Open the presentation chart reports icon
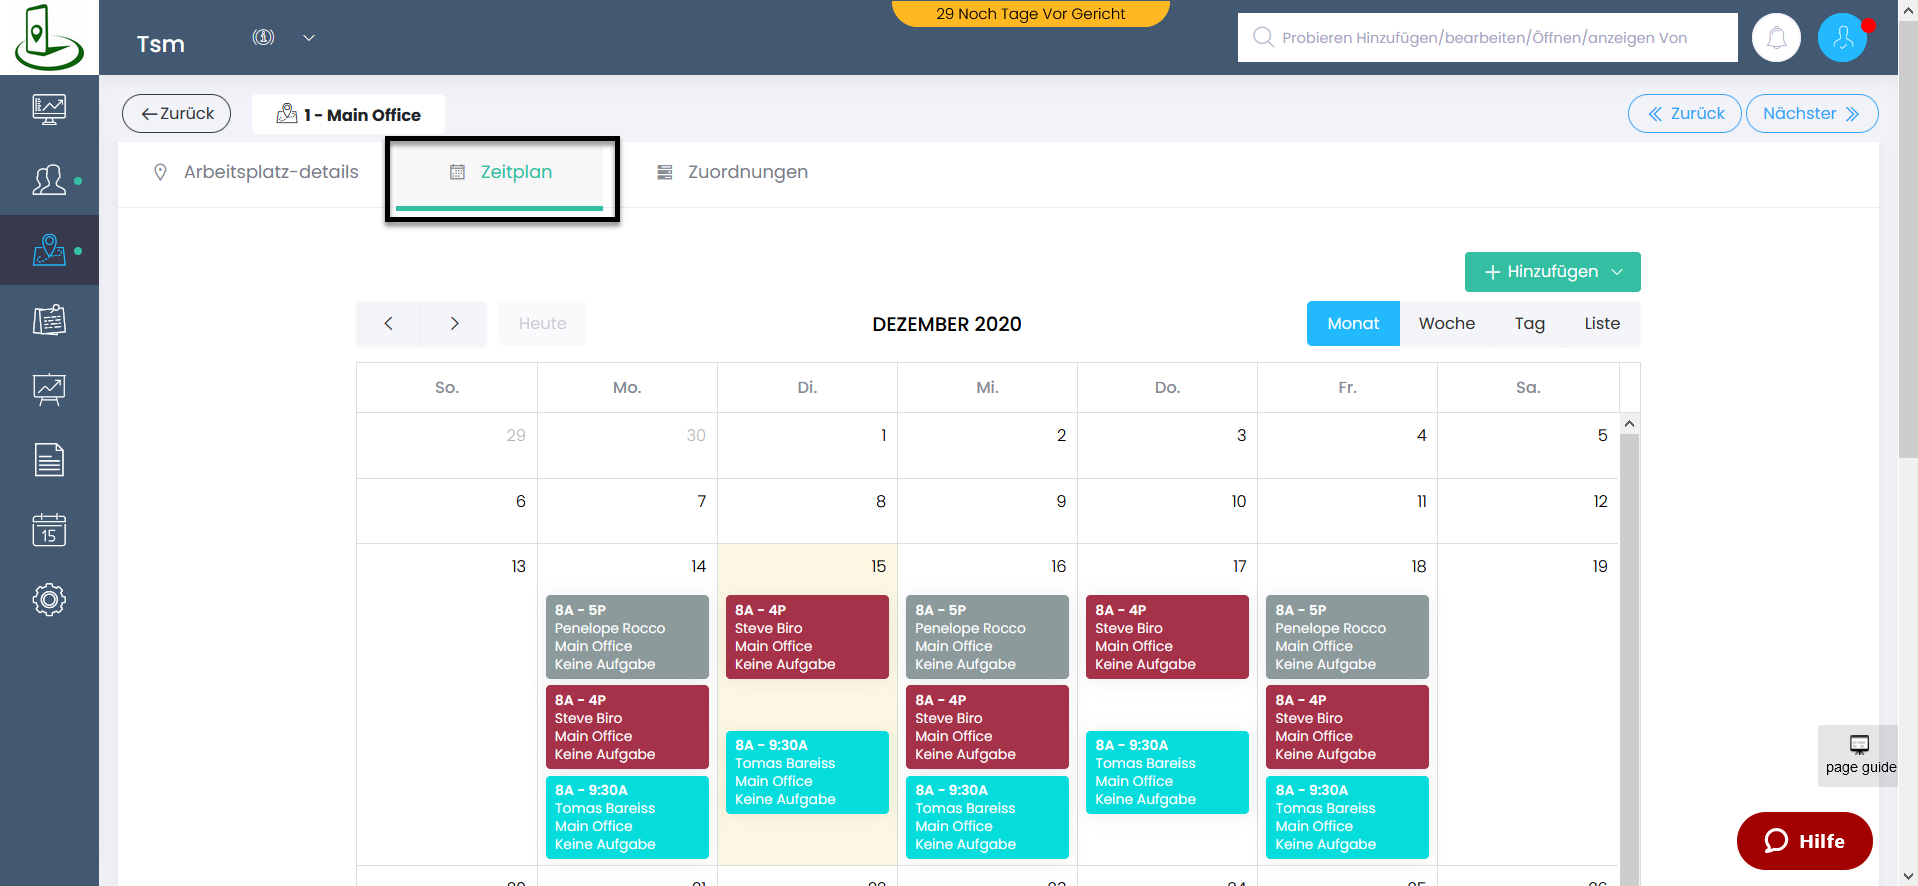 click(49, 389)
